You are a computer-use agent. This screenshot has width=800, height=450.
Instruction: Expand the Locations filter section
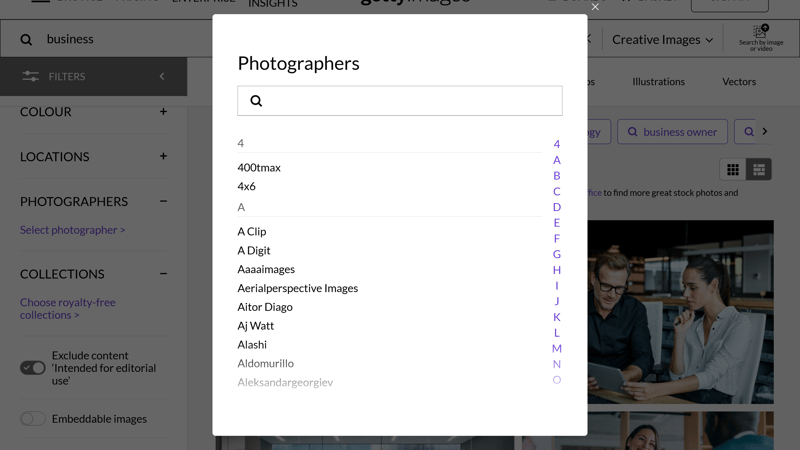[163, 157]
